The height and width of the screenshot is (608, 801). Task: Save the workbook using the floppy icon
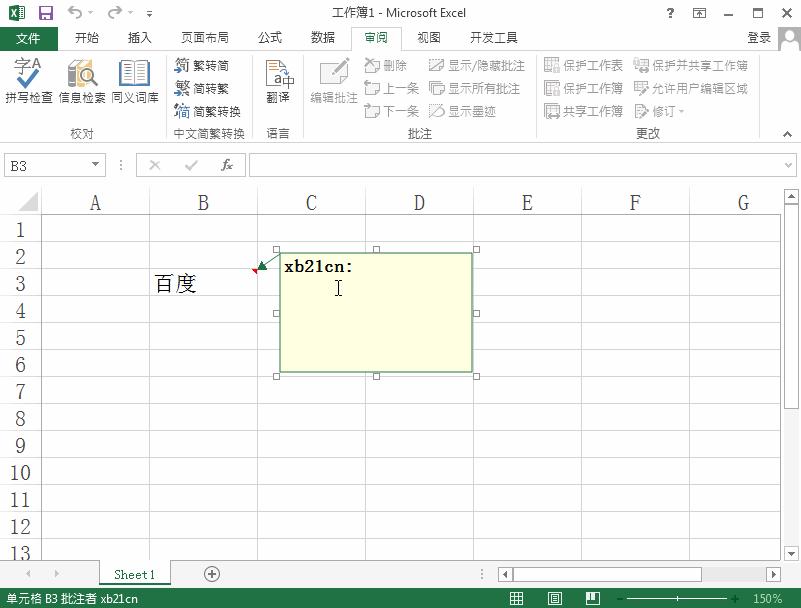click(46, 13)
